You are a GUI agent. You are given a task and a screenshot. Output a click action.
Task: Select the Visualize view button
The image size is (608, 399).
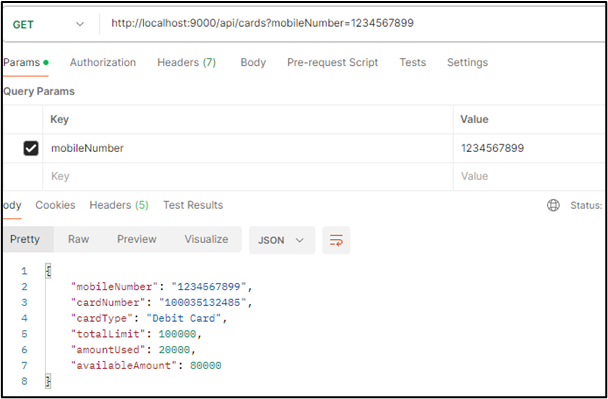pyautogui.click(x=206, y=239)
